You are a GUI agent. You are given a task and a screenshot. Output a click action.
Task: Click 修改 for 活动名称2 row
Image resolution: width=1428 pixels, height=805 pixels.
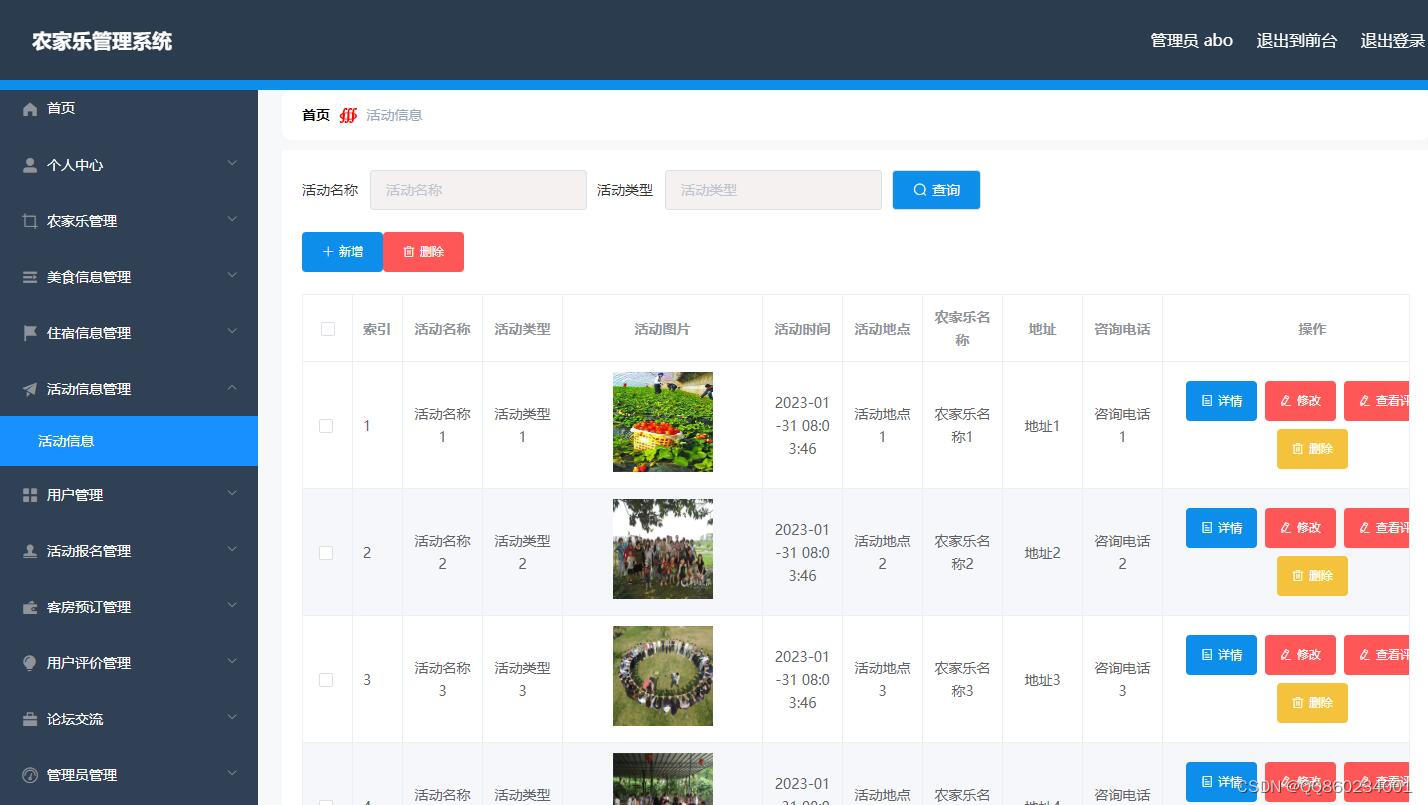pyautogui.click(x=1300, y=528)
